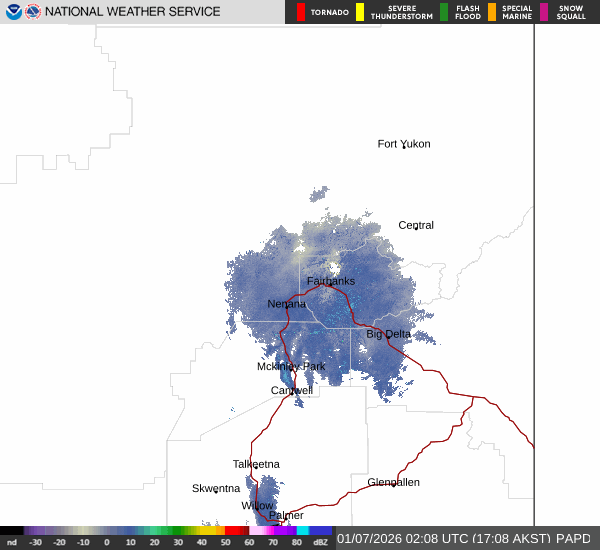Click the Talkeetna map label
The image size is (600, 550).
256,464
